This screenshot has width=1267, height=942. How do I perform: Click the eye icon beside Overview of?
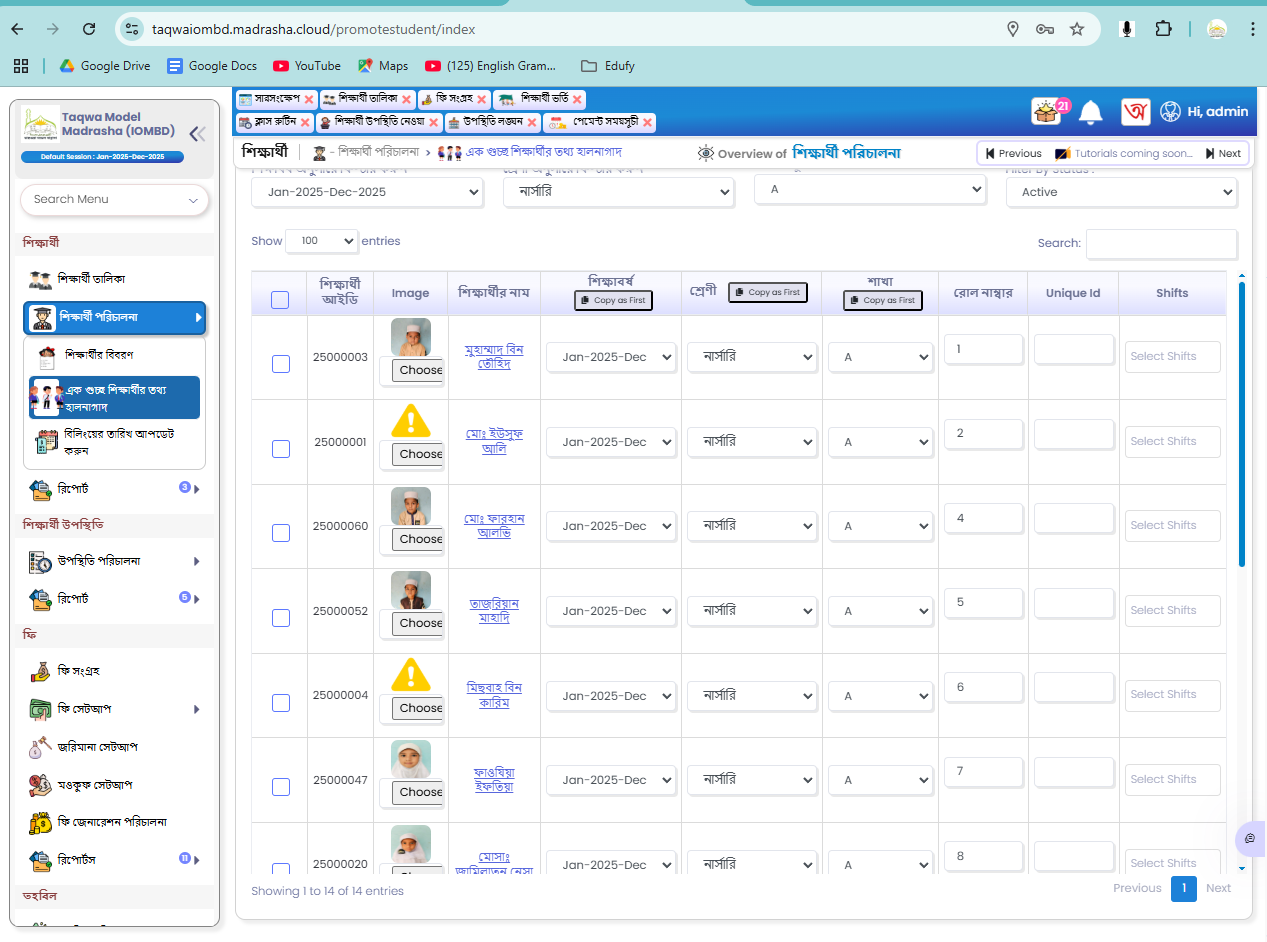706,153
